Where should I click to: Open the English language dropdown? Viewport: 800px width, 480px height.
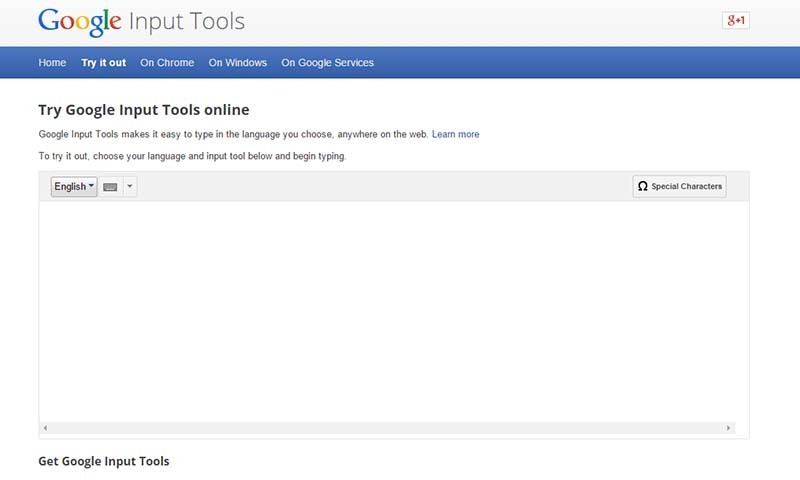coord(74,187)
